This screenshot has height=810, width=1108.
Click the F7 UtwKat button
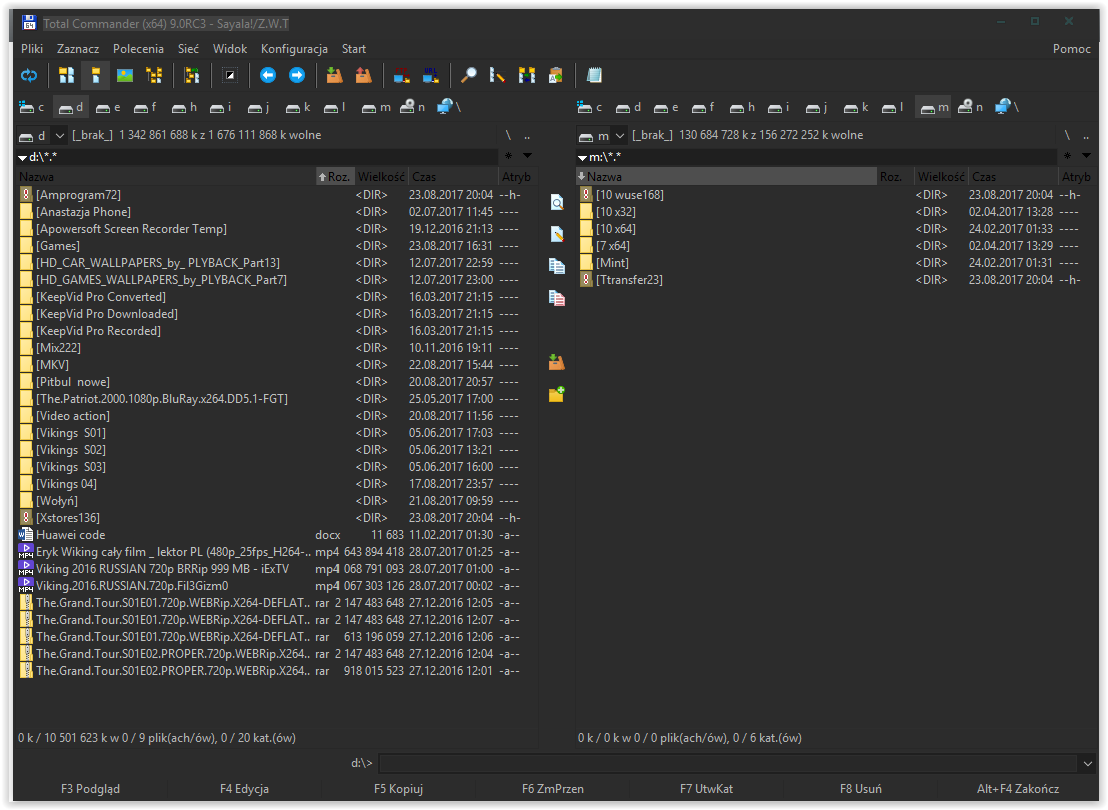[707, 789]
